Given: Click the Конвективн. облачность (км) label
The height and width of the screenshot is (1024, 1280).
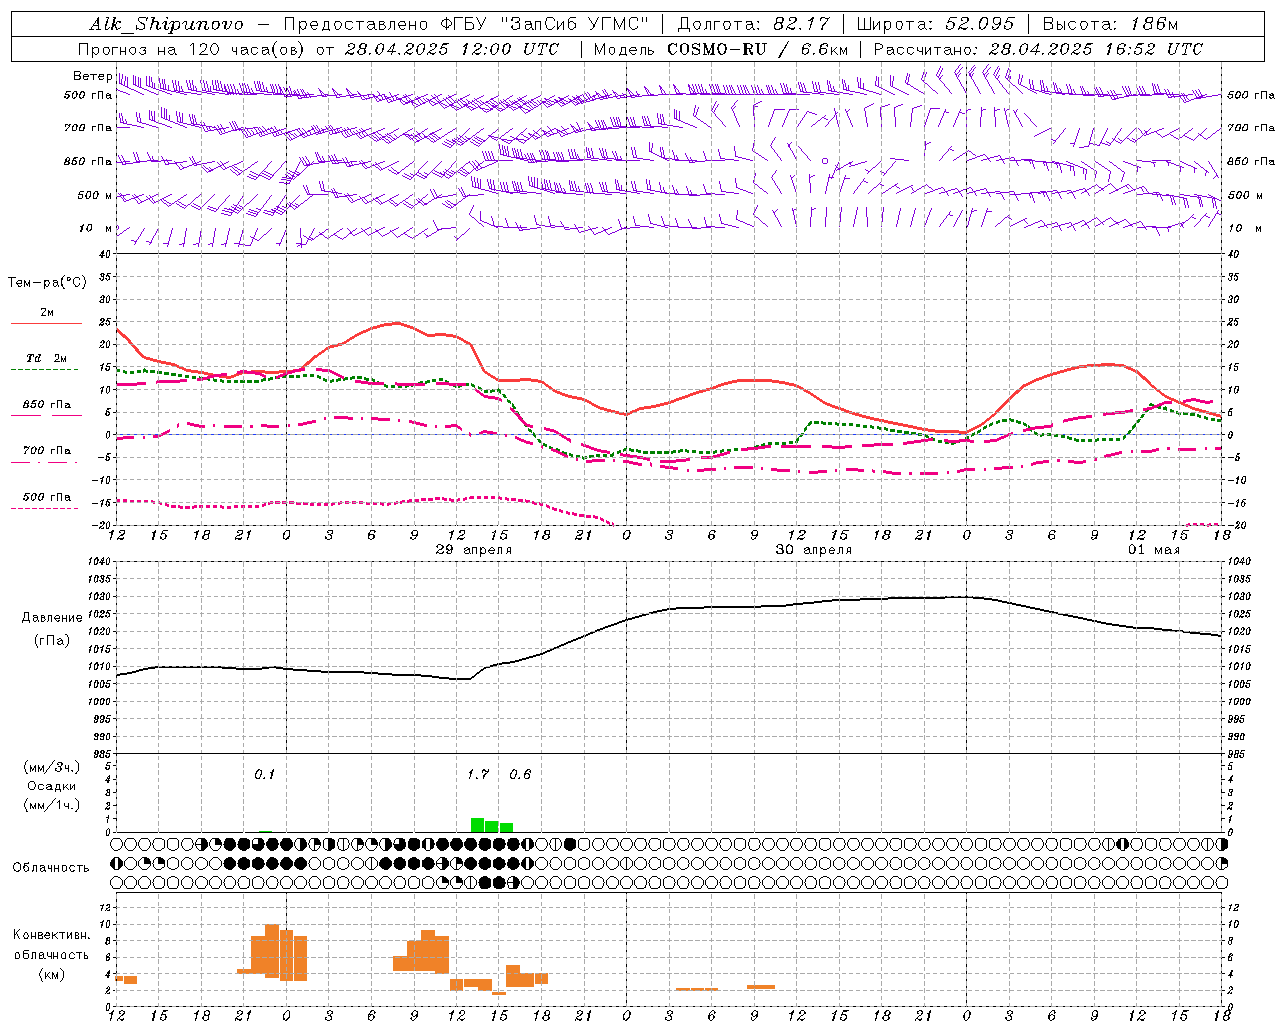Looking at the screenshot, I should point(52,954).
